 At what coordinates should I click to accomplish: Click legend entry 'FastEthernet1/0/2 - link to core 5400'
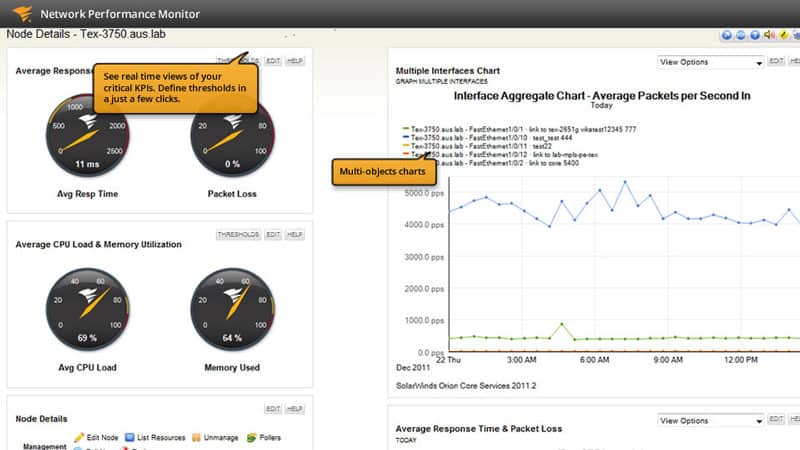pos(508,163)
